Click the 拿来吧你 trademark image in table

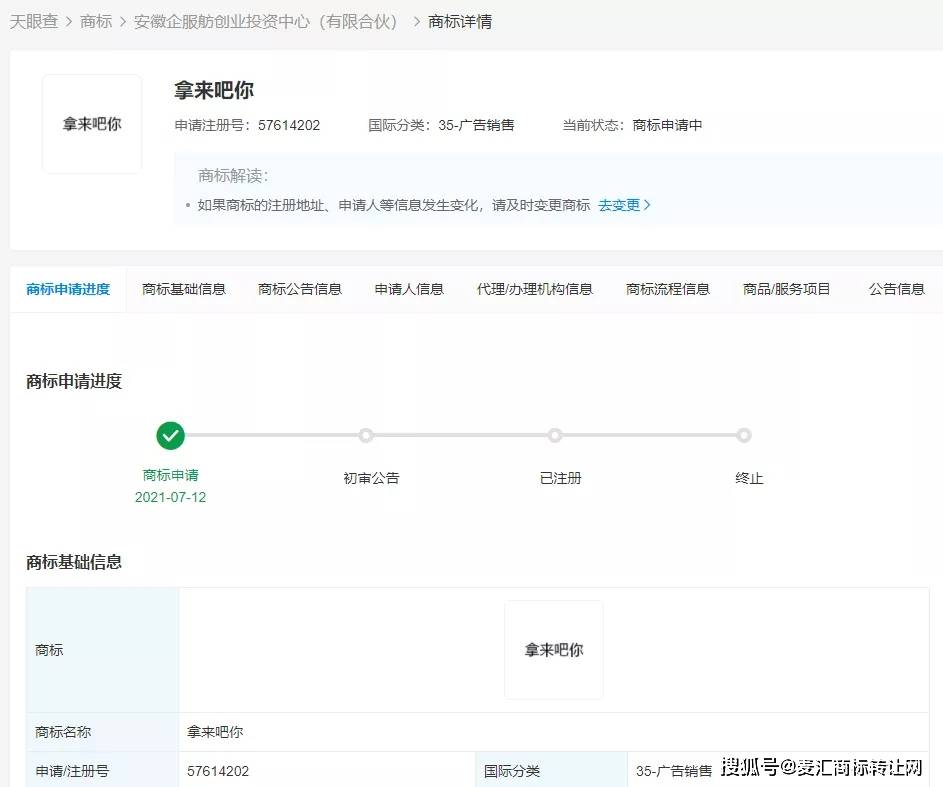(x=554, y=650)
